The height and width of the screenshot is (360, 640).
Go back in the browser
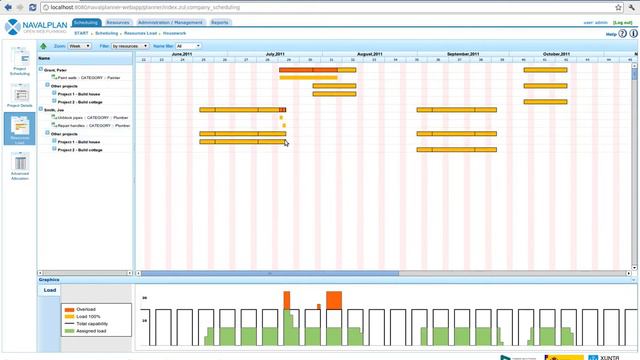pyautogui.click(x=8, y=7)
